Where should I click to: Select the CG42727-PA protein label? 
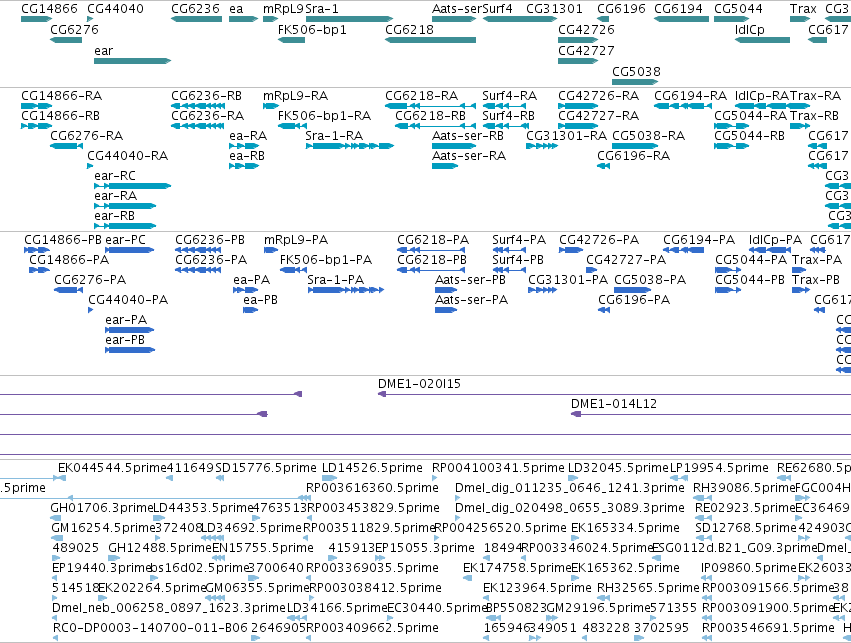(625, 259)
